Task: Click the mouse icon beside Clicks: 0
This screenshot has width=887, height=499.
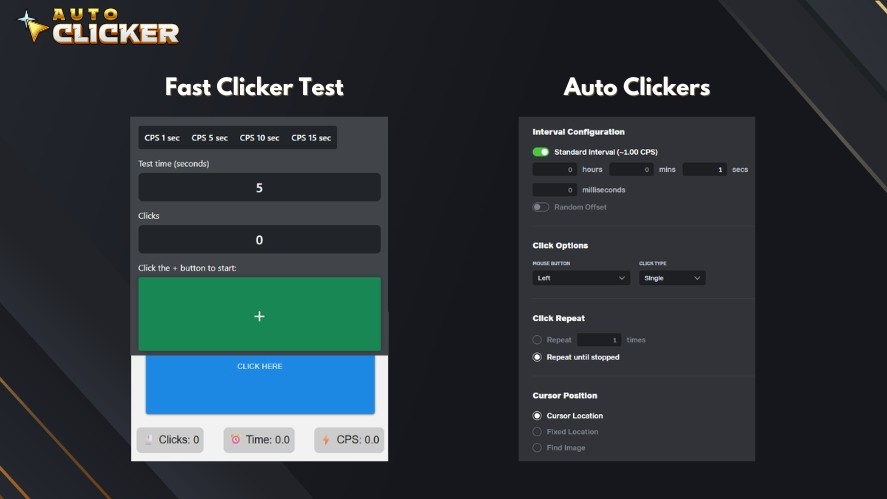Action: click(149, 440)
